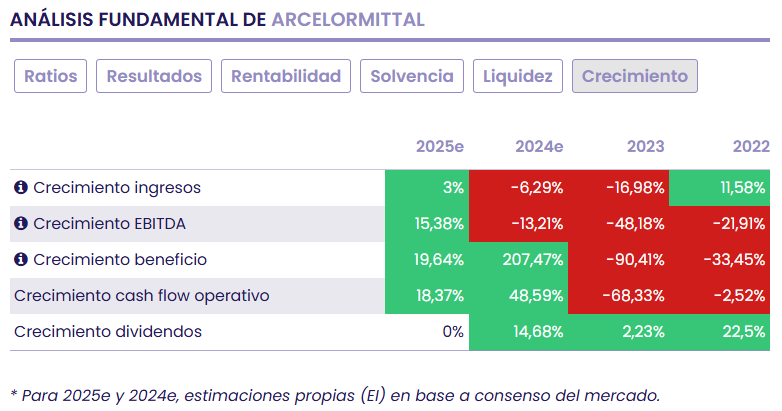Click the 2023 column header

pos(645,147)
